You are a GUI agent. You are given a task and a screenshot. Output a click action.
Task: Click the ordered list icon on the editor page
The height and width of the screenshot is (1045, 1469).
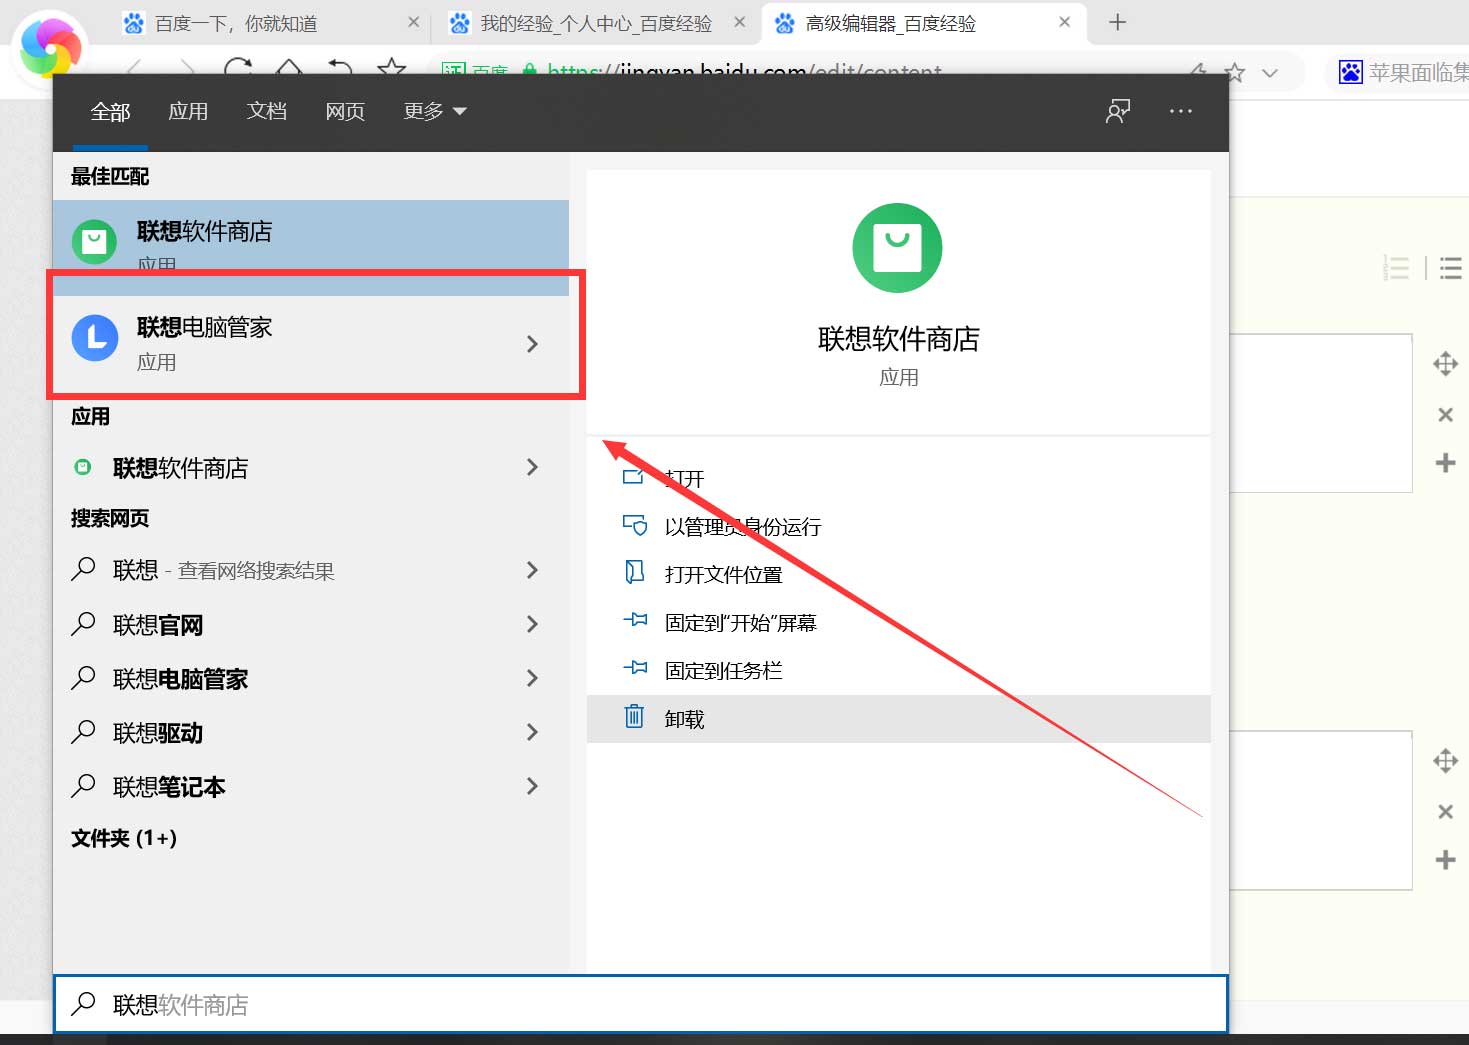(1396, 268)
